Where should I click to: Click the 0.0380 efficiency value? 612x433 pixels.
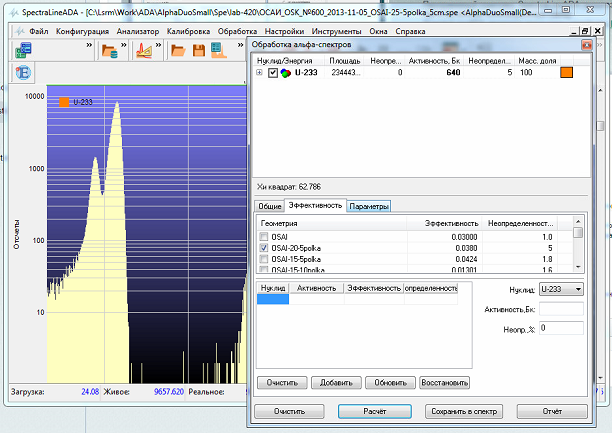tap(466, 248)
